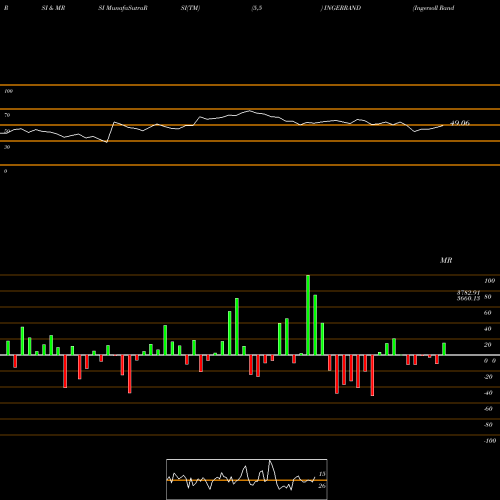The image size is (500, 500).
Task: Select the 5660.13 value in MR panel
Action: [468, 298]
